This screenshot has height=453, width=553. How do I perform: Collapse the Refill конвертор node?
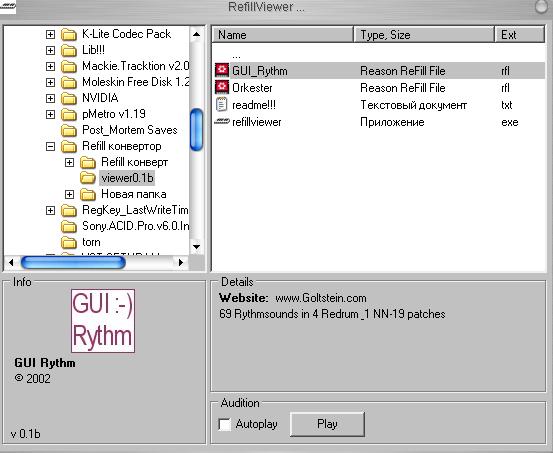click(50, 146)
